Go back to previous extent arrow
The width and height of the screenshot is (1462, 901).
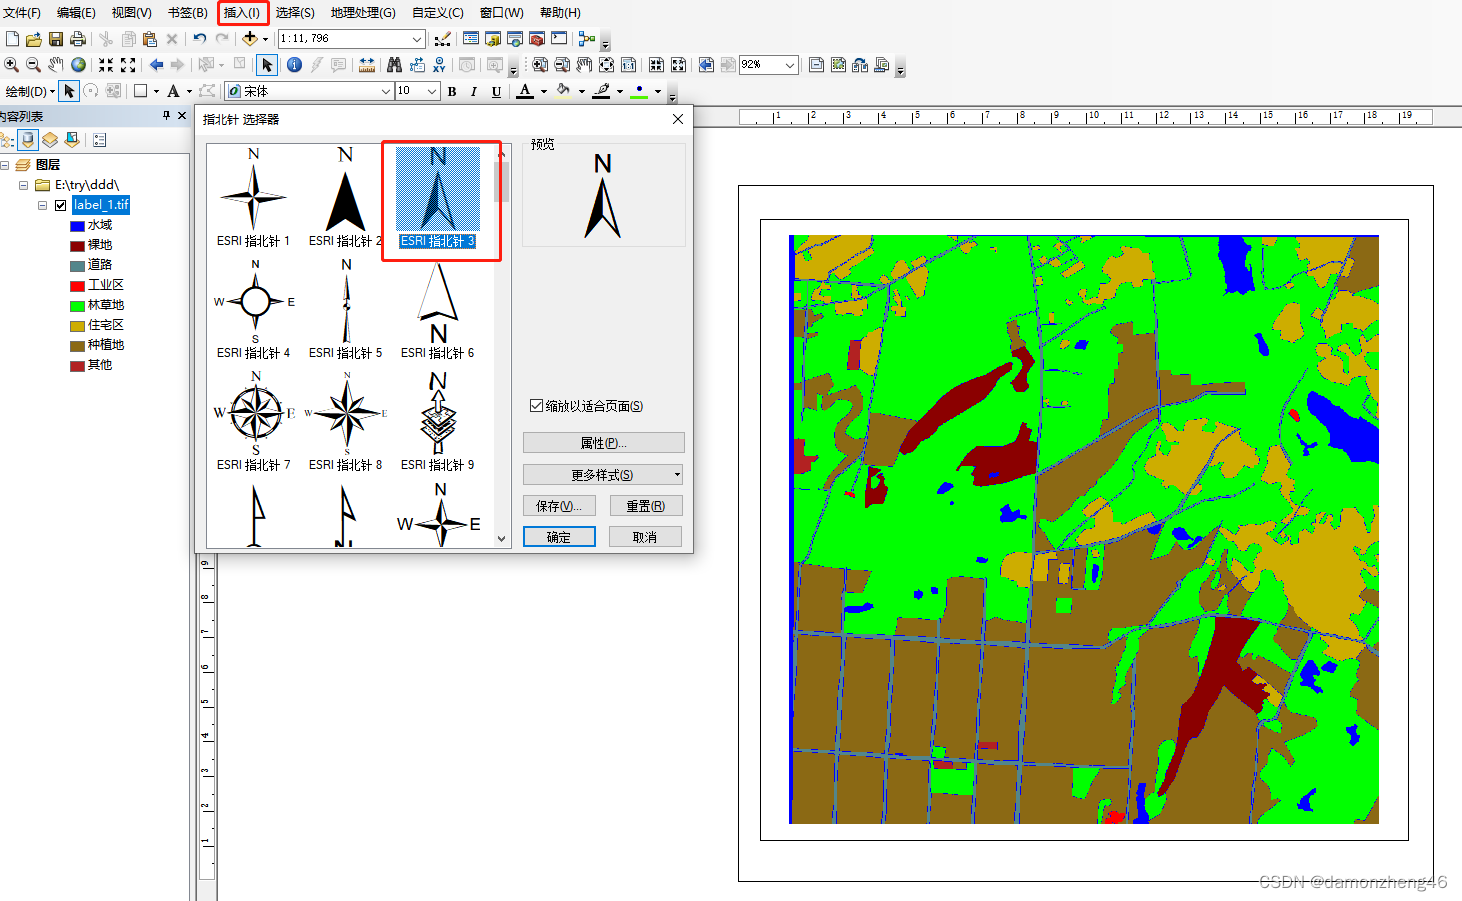(x=156, y=65)
